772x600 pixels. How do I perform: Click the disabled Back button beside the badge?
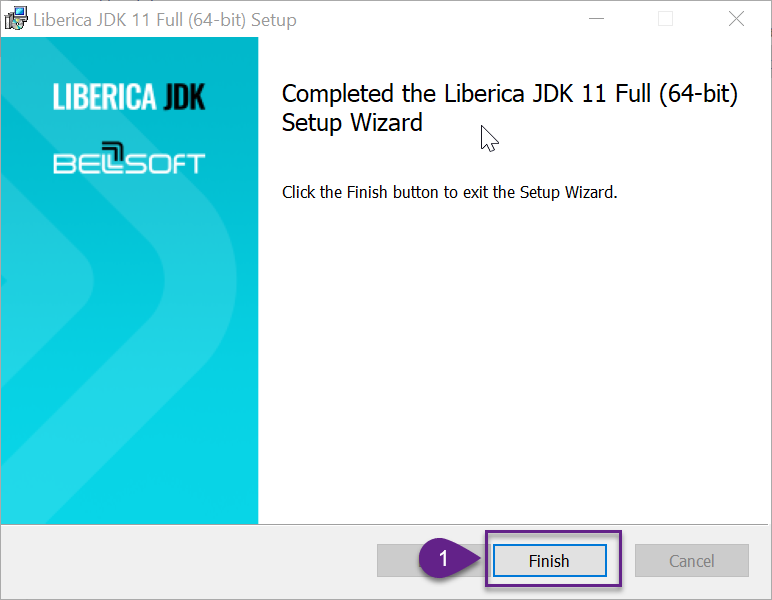398,560
